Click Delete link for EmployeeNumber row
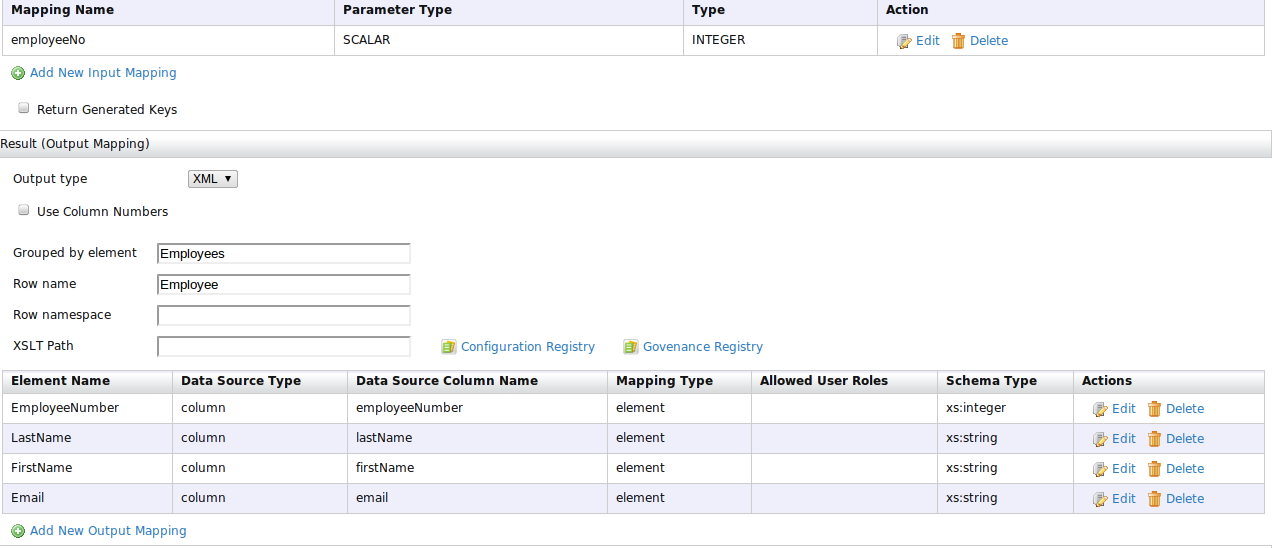The width and height of the screenshot is (1276, 548). point(1184,409)
